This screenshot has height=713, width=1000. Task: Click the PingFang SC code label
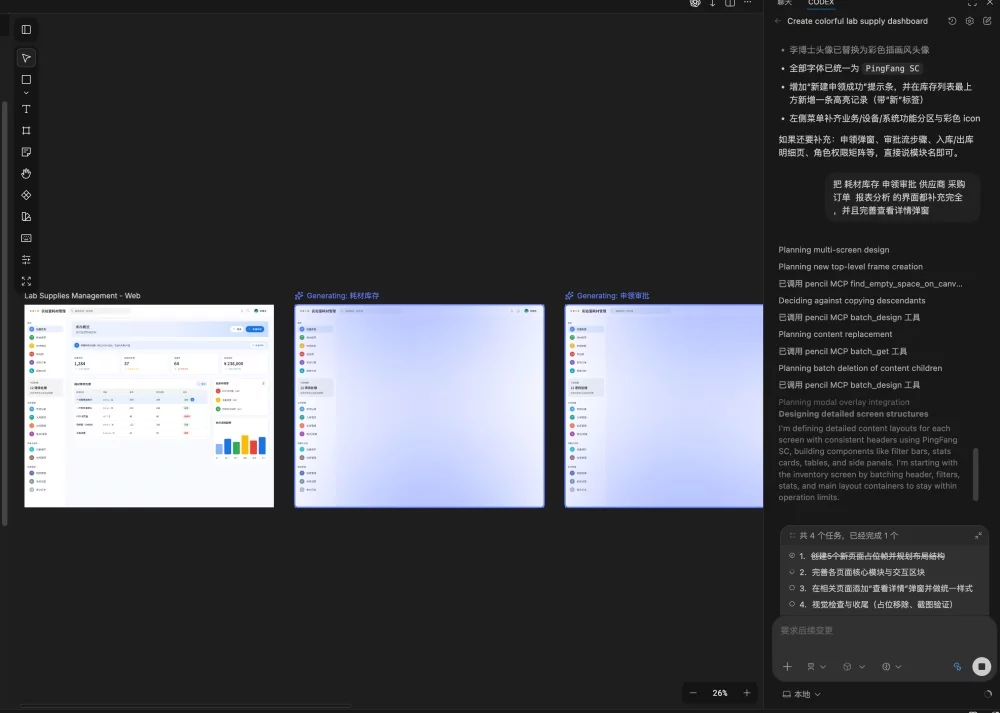(892, 68)
